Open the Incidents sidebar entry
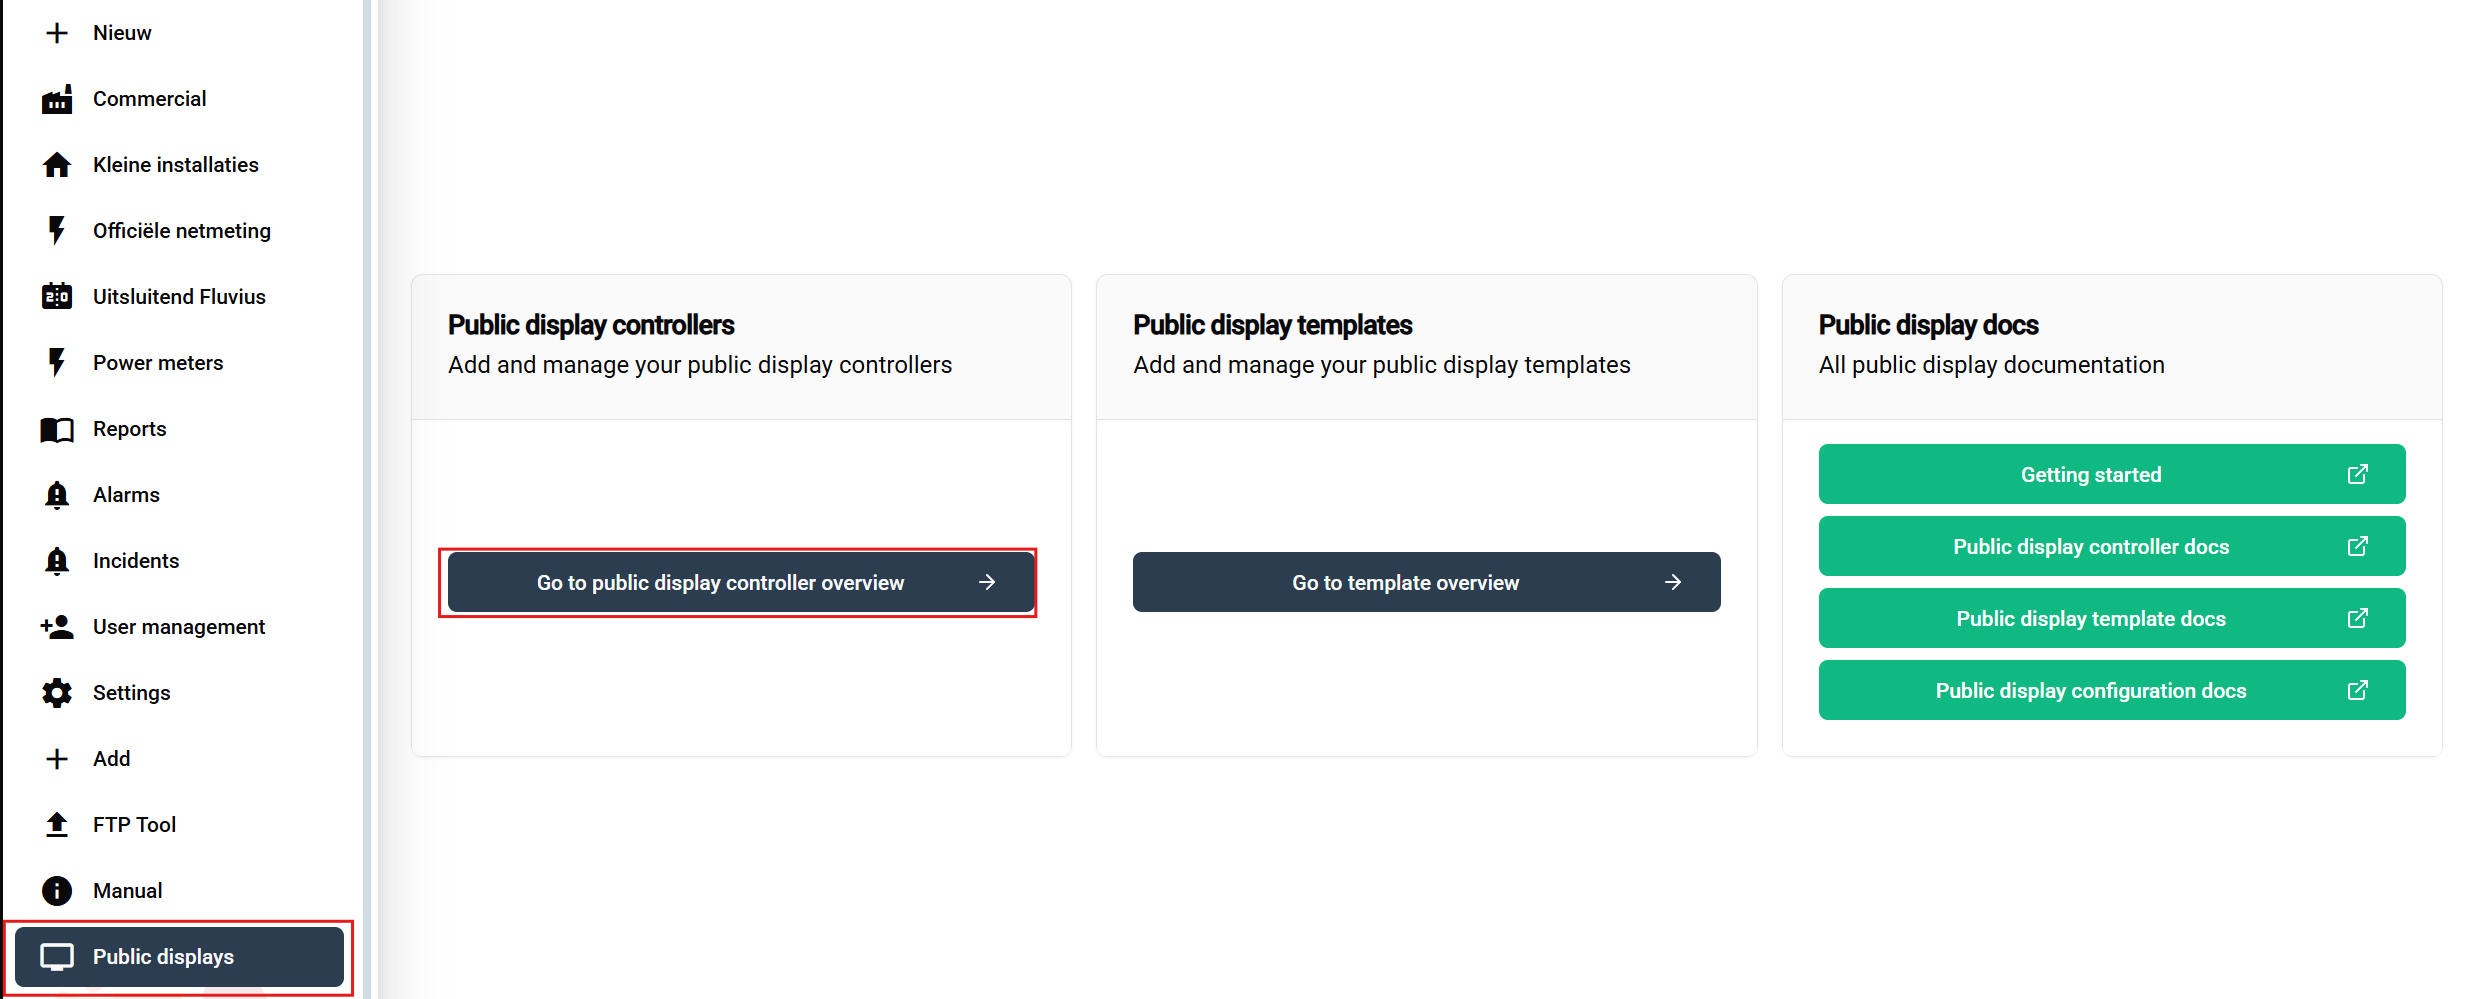Viewport: 2472px width, 999px height. (x=135, y=561)
